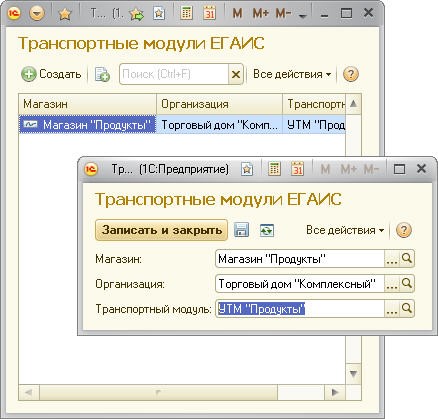The width and height of the screenshot is (438, 419).
Task: Open calendar icon in front dialog title bar
Action: point(298,169)
